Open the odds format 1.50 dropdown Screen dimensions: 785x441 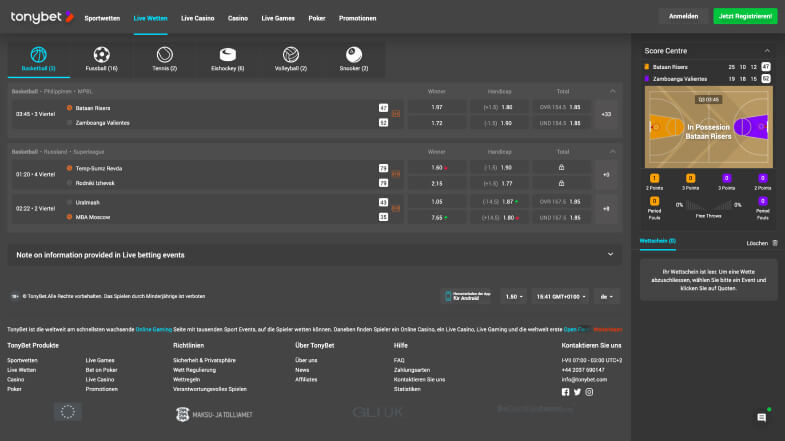pos(514,296)
